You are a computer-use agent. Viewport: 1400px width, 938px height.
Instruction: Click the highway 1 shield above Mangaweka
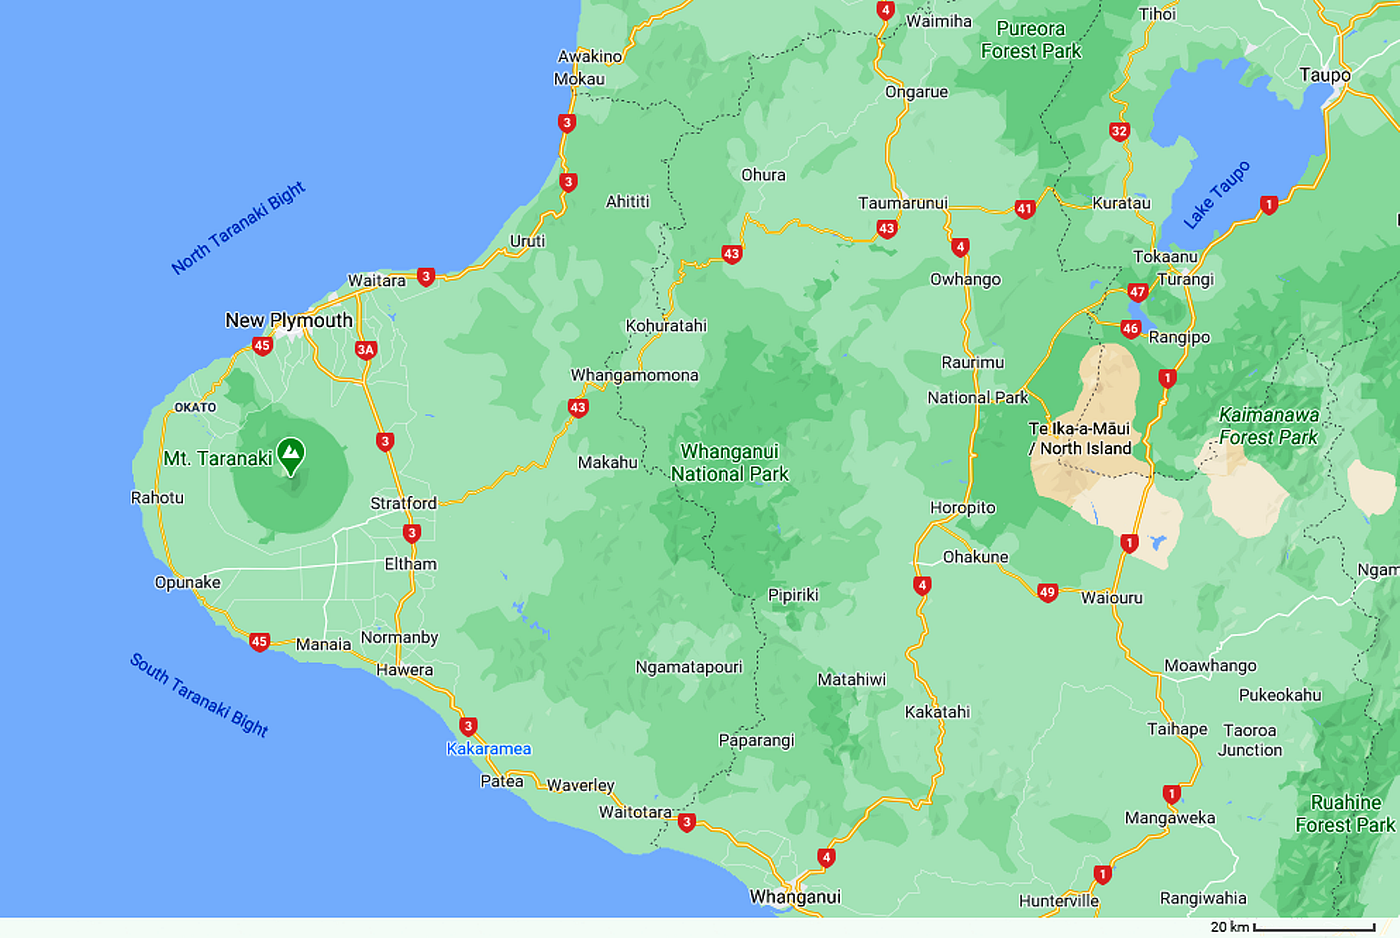[x=1172, y=794]
